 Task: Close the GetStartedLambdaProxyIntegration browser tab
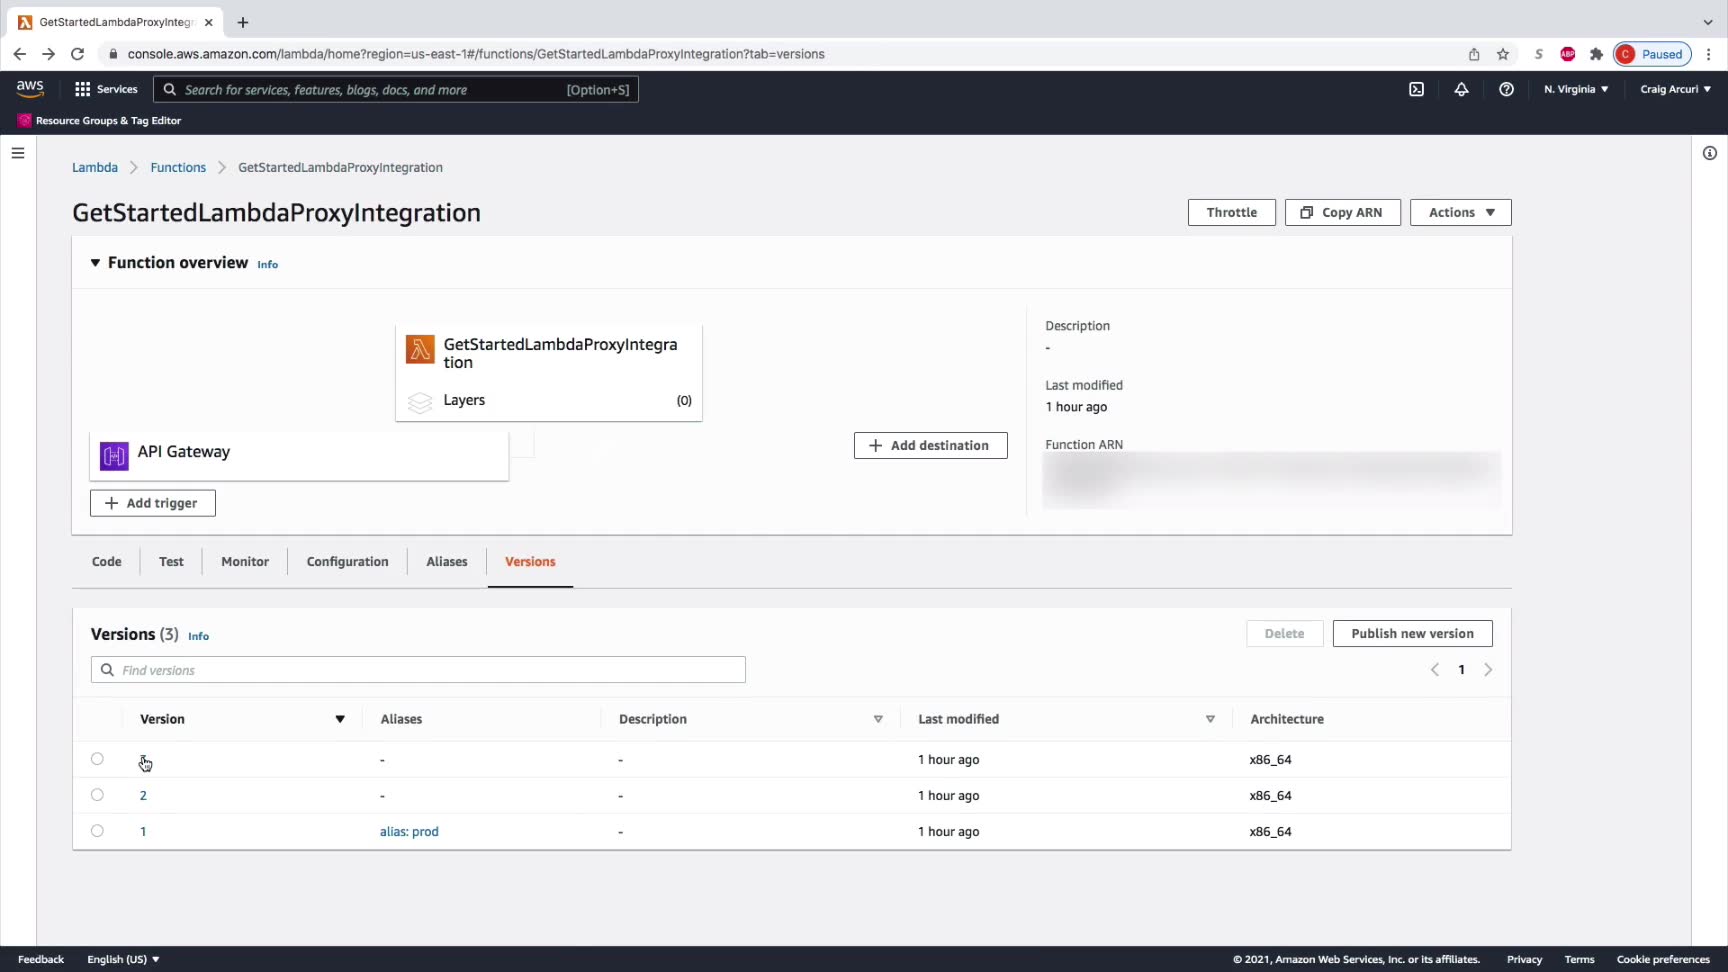pyautogui.click(x=209, y=22)
